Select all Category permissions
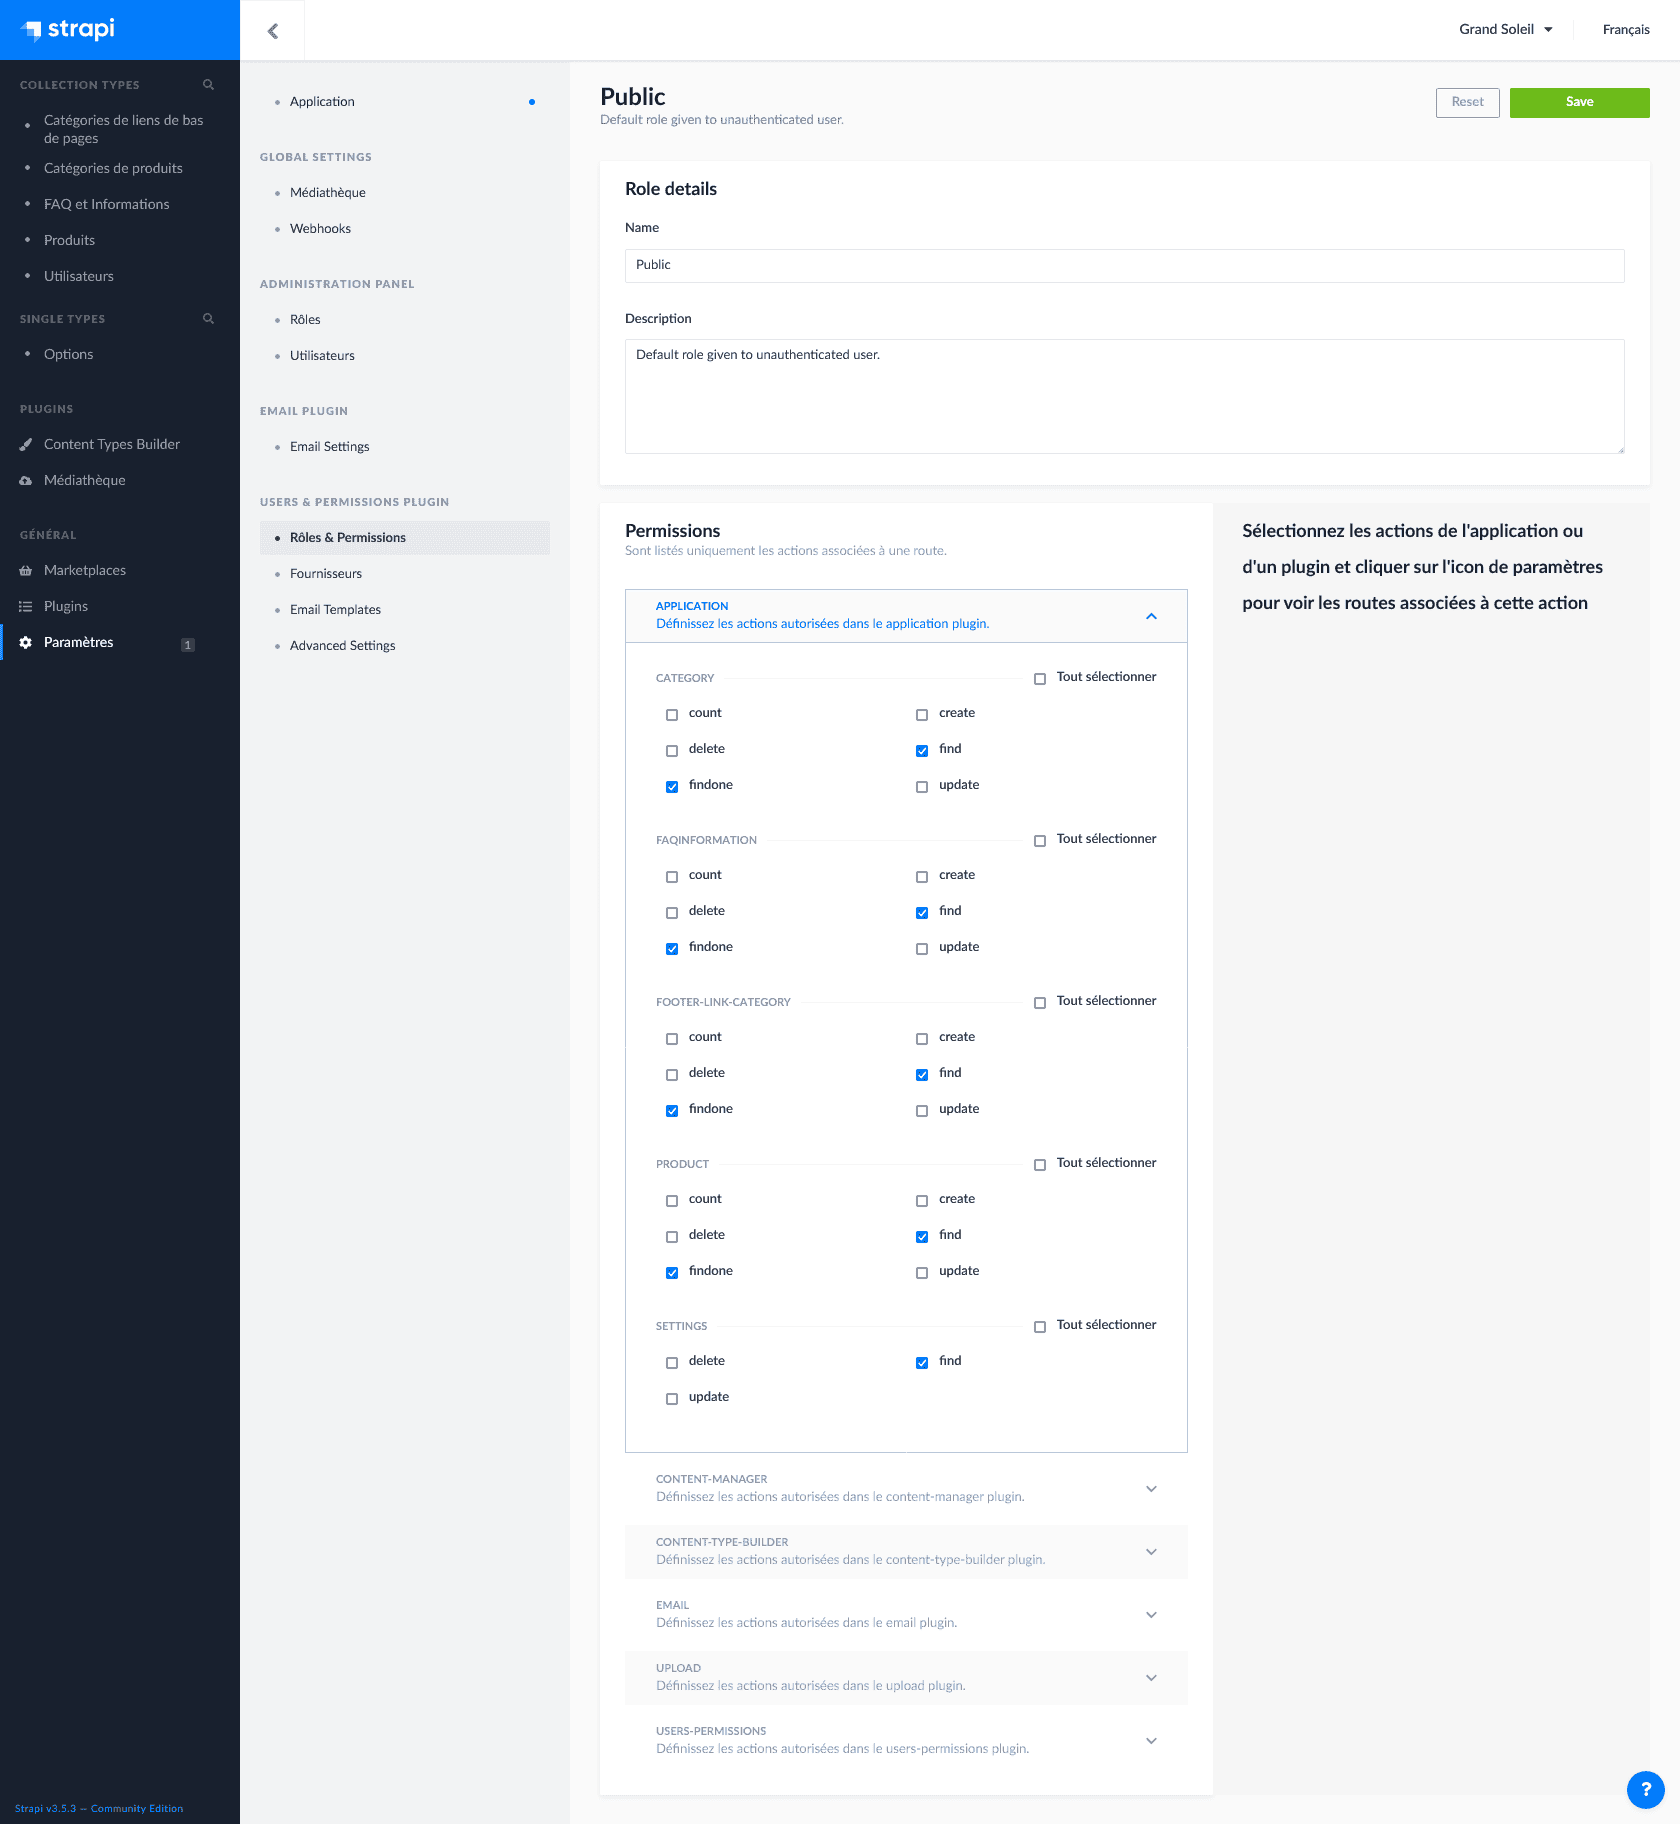 1040,678
